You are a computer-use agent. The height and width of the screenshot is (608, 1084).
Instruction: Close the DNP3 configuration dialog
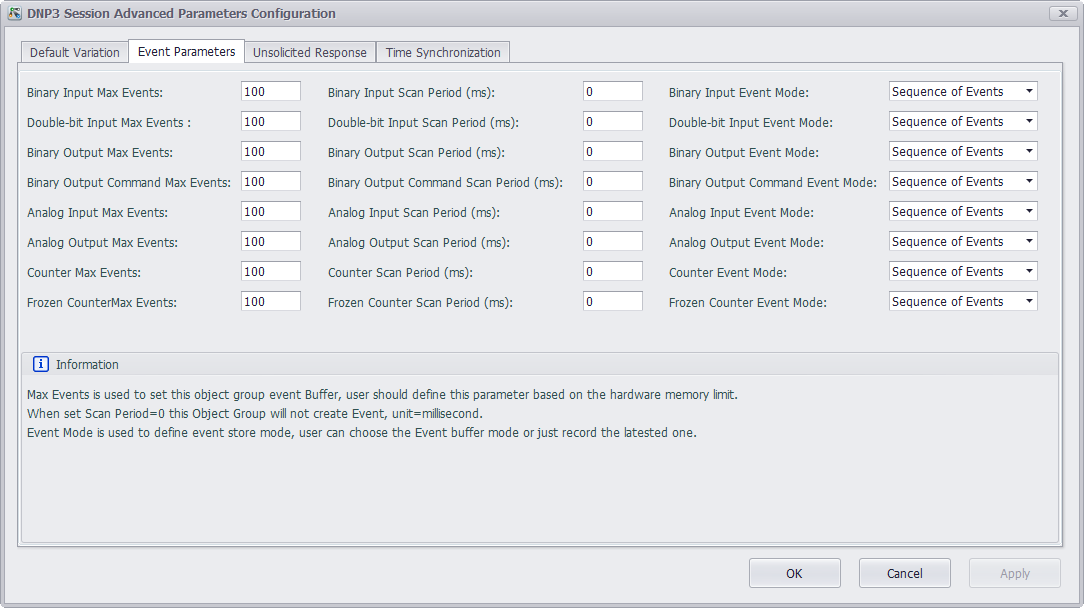1062,13
